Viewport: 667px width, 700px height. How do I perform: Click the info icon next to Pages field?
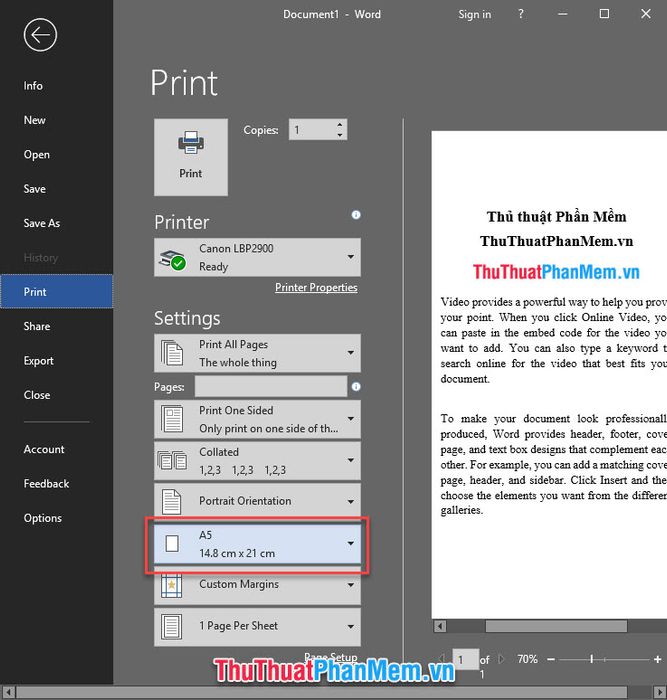[356, 387]
